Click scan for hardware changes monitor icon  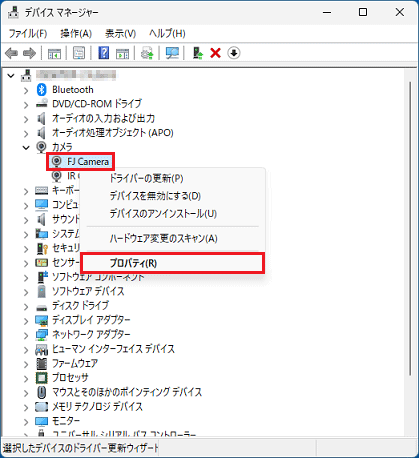pyautogui.click(x=172, y=53)
